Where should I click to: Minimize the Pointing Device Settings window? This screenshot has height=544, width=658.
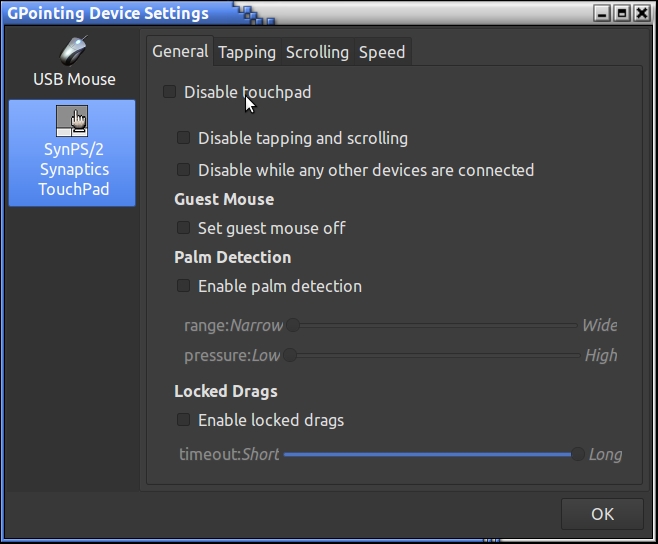coord(602,13)
